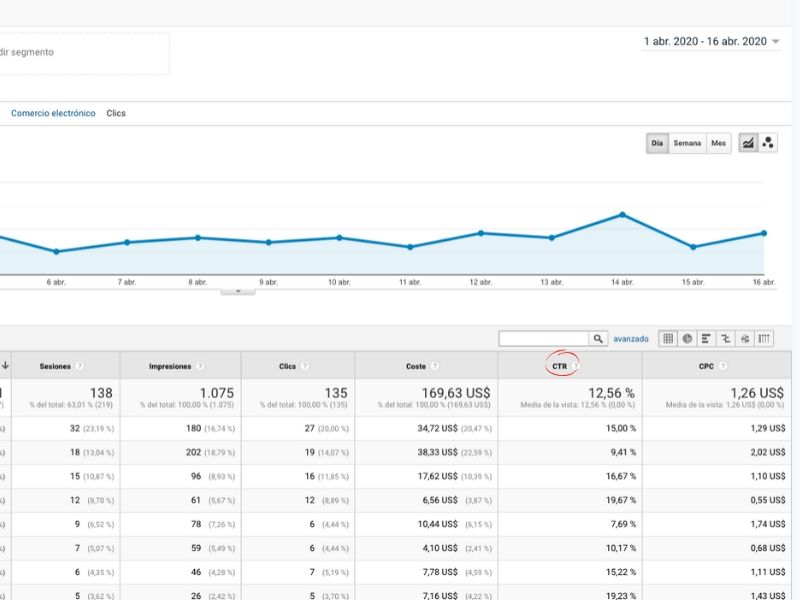Click the magnifier search button

(598, 339)
